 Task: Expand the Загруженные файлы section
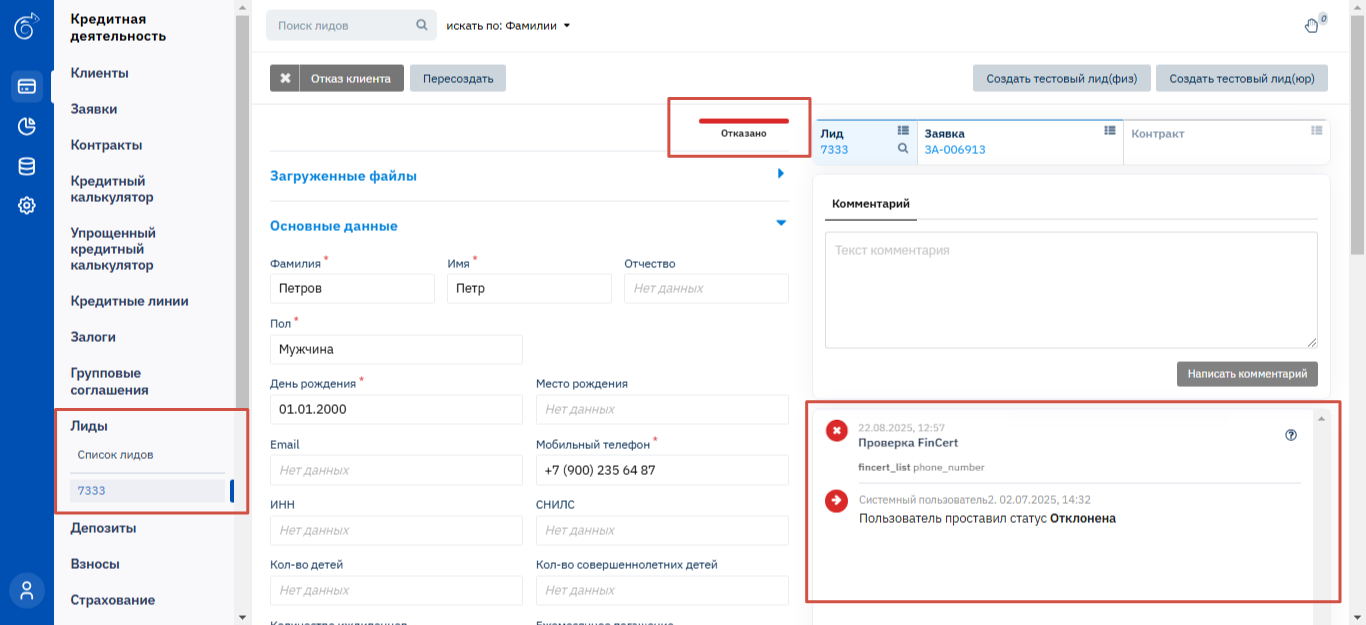tap(781, 174)
